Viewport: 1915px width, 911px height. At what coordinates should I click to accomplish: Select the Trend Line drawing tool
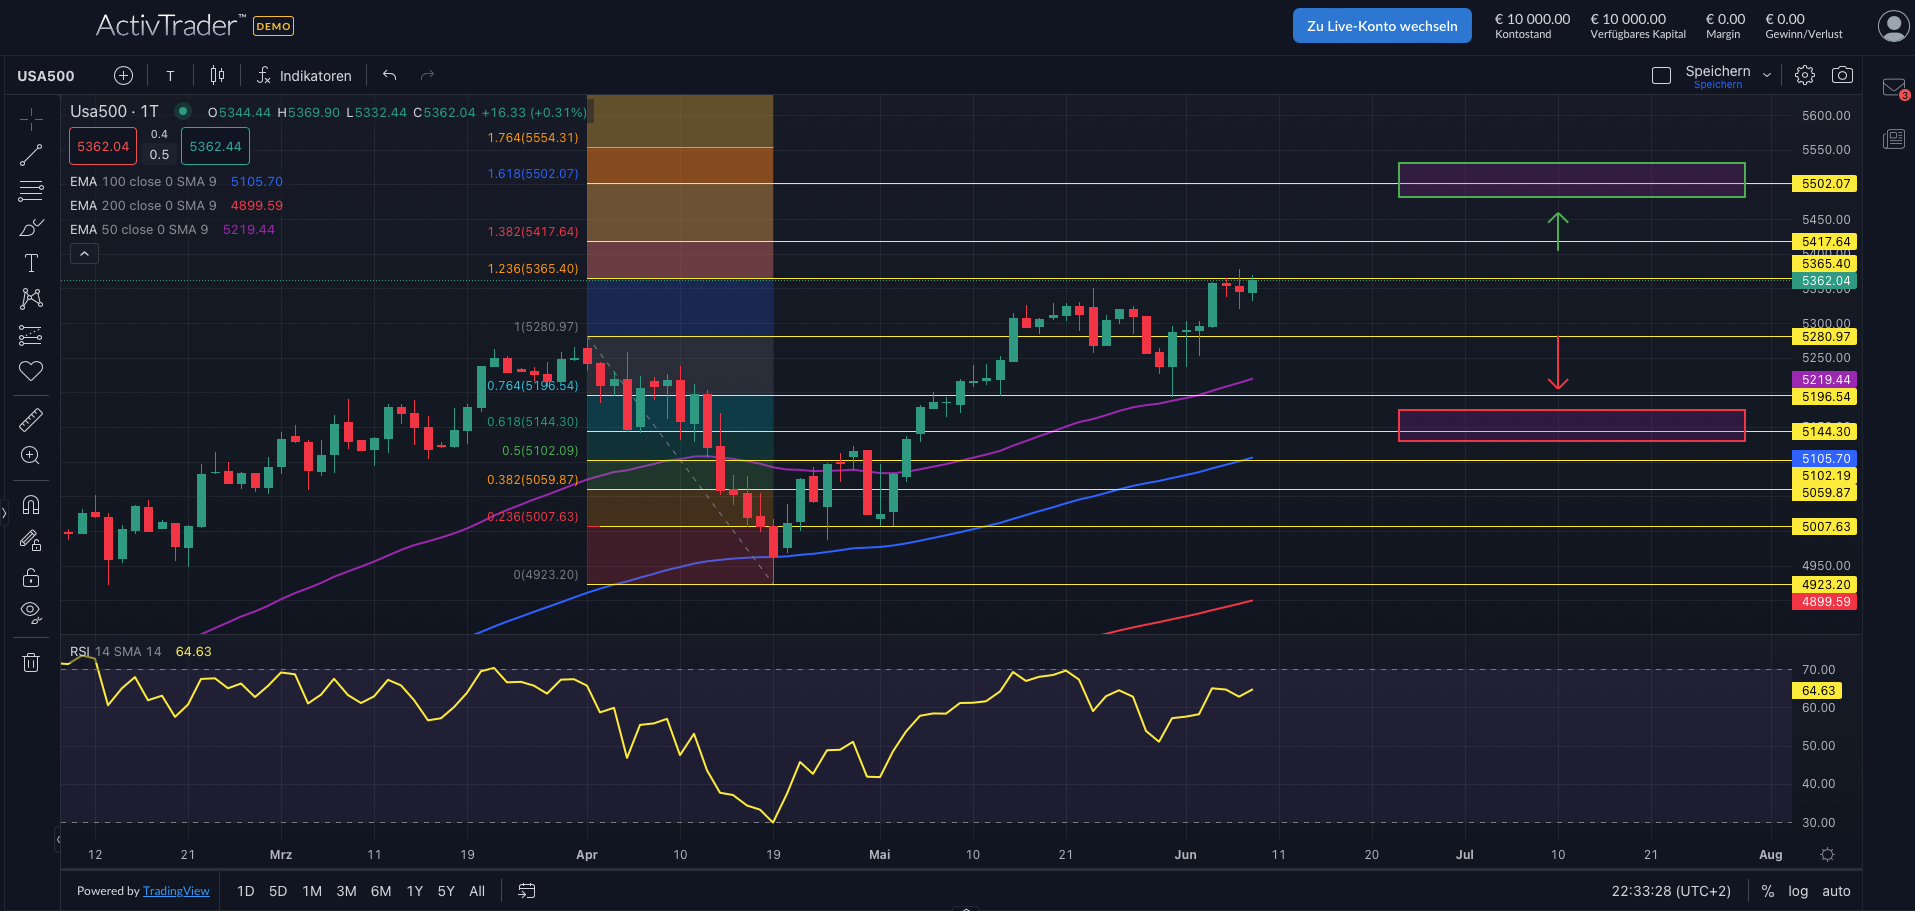point(31,154)
